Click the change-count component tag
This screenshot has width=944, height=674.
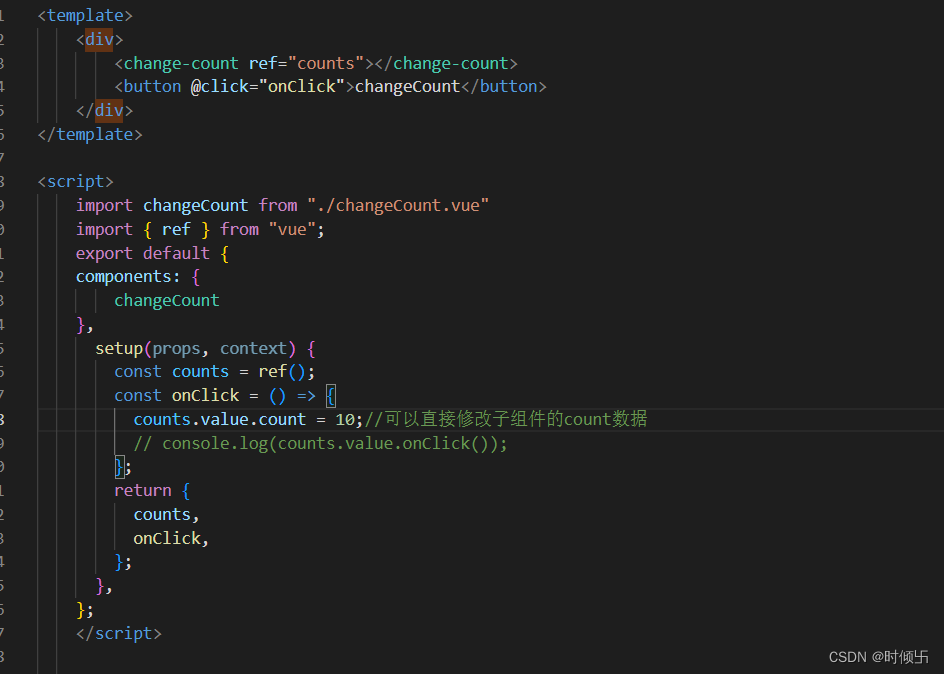click(180, 62)
